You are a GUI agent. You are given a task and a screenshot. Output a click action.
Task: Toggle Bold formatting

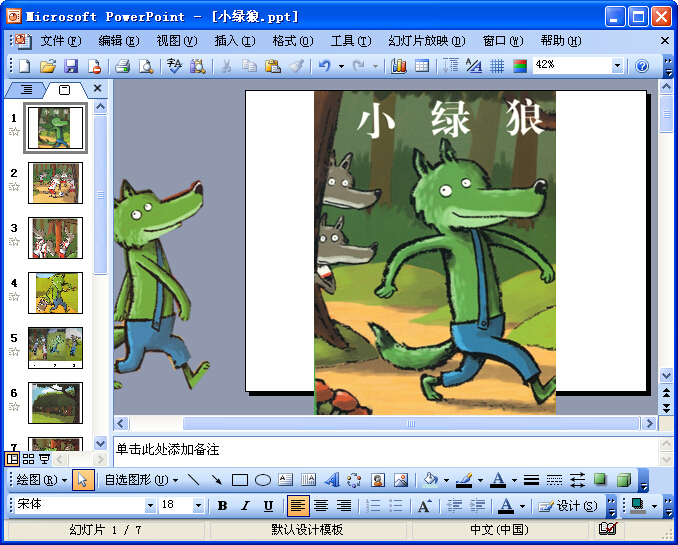[x=223, y=506]
